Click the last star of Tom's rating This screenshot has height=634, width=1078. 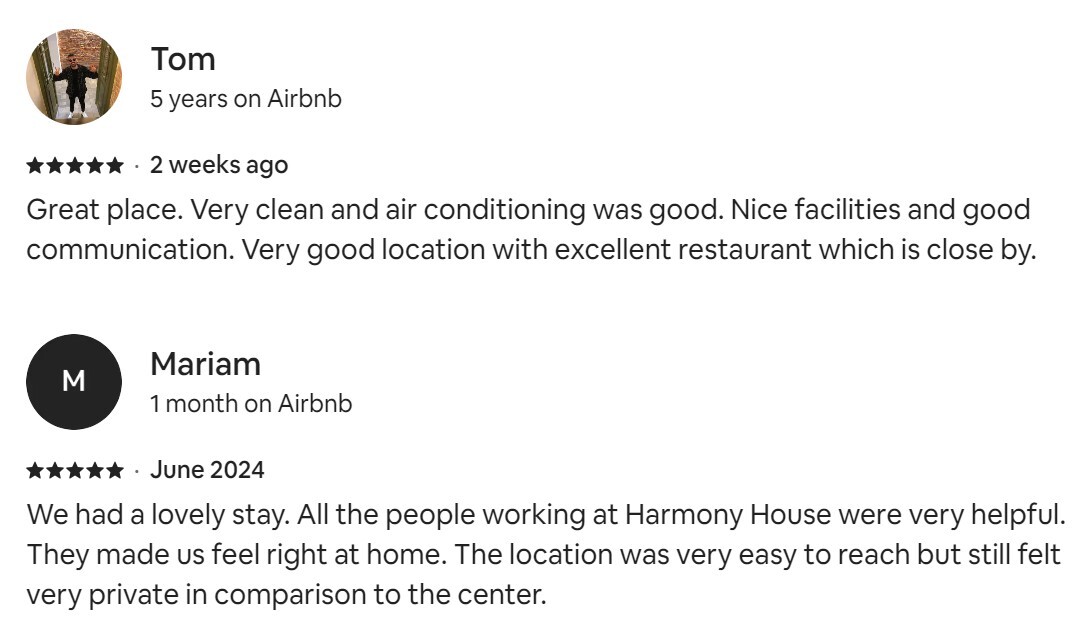[x=115, y=165]
